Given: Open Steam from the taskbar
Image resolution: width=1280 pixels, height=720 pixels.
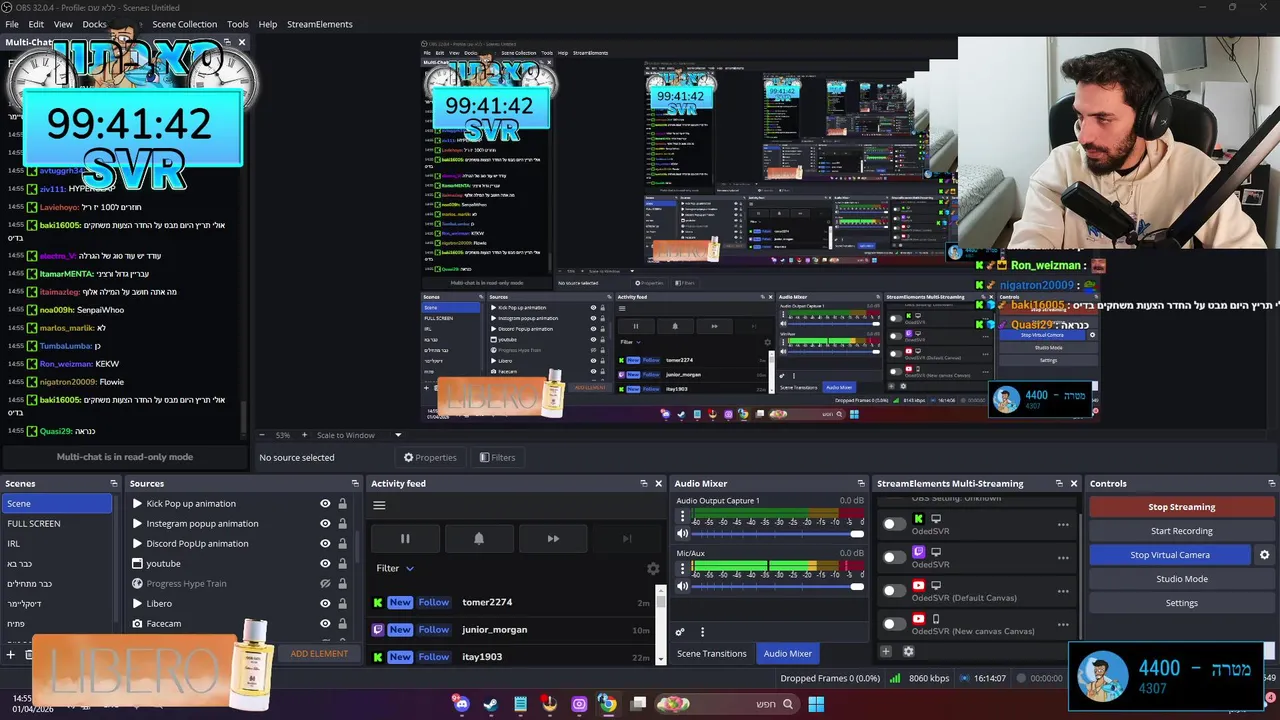Looking at the screenshot, I should [490, 704].
